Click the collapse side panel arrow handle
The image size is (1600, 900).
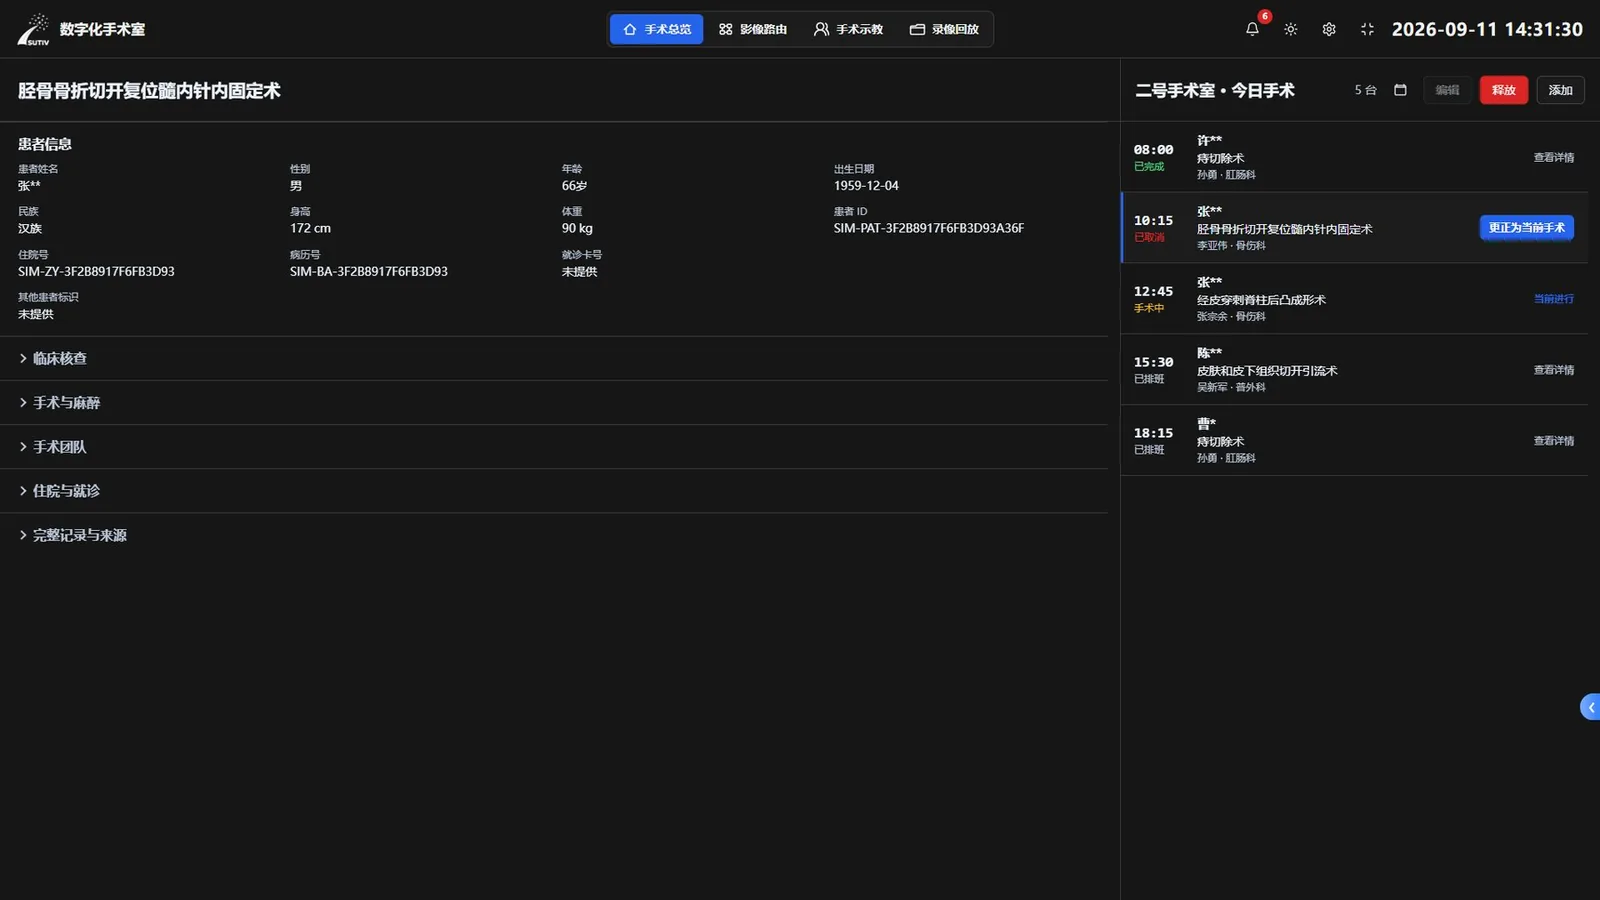point(1590,707)
